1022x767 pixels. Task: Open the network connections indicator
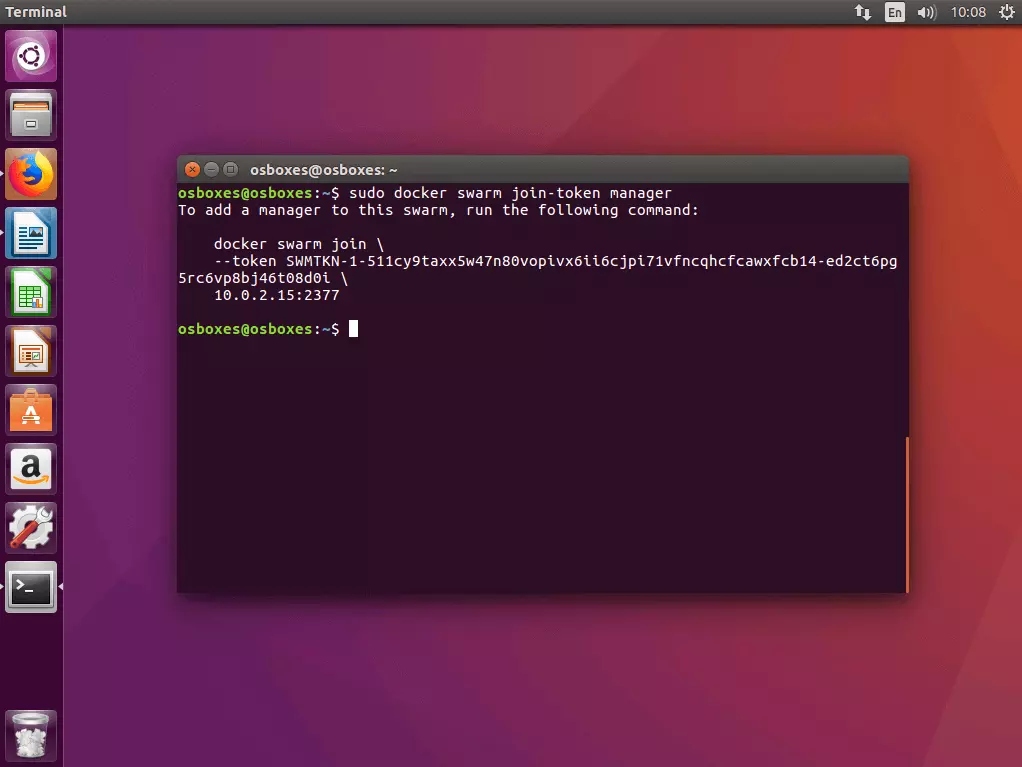point(862,12)
